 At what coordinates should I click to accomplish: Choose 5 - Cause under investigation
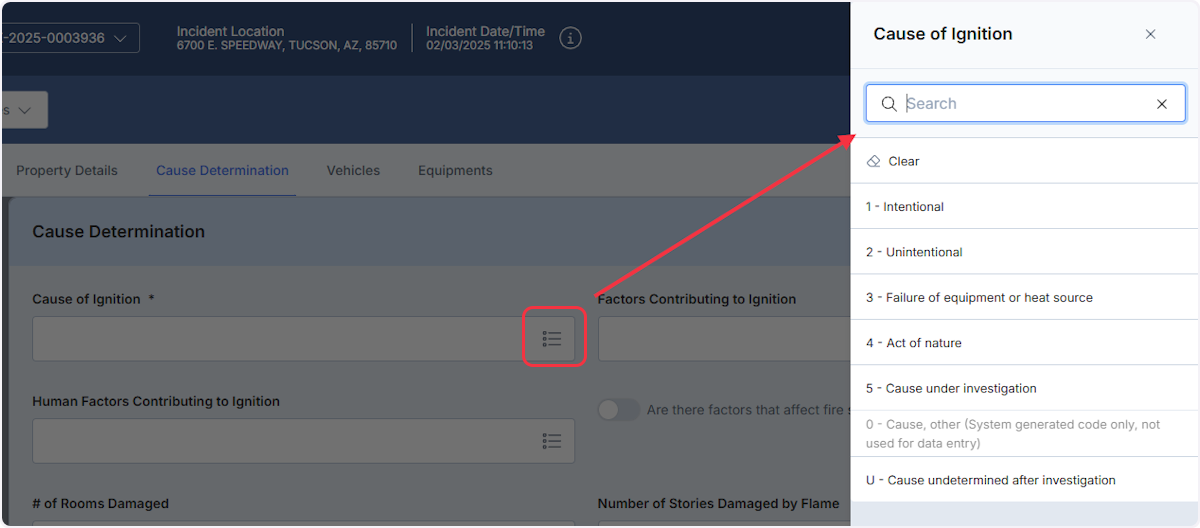(x=1025, y=388)
